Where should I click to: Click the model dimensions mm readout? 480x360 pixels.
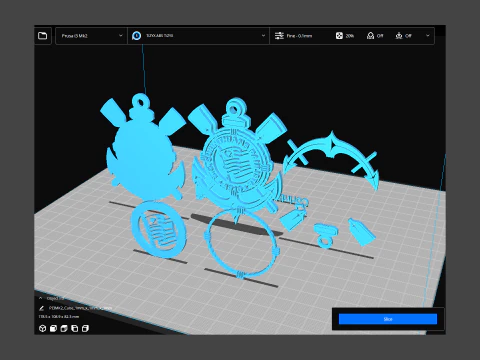pyautogui.click(x=59, y=316)
